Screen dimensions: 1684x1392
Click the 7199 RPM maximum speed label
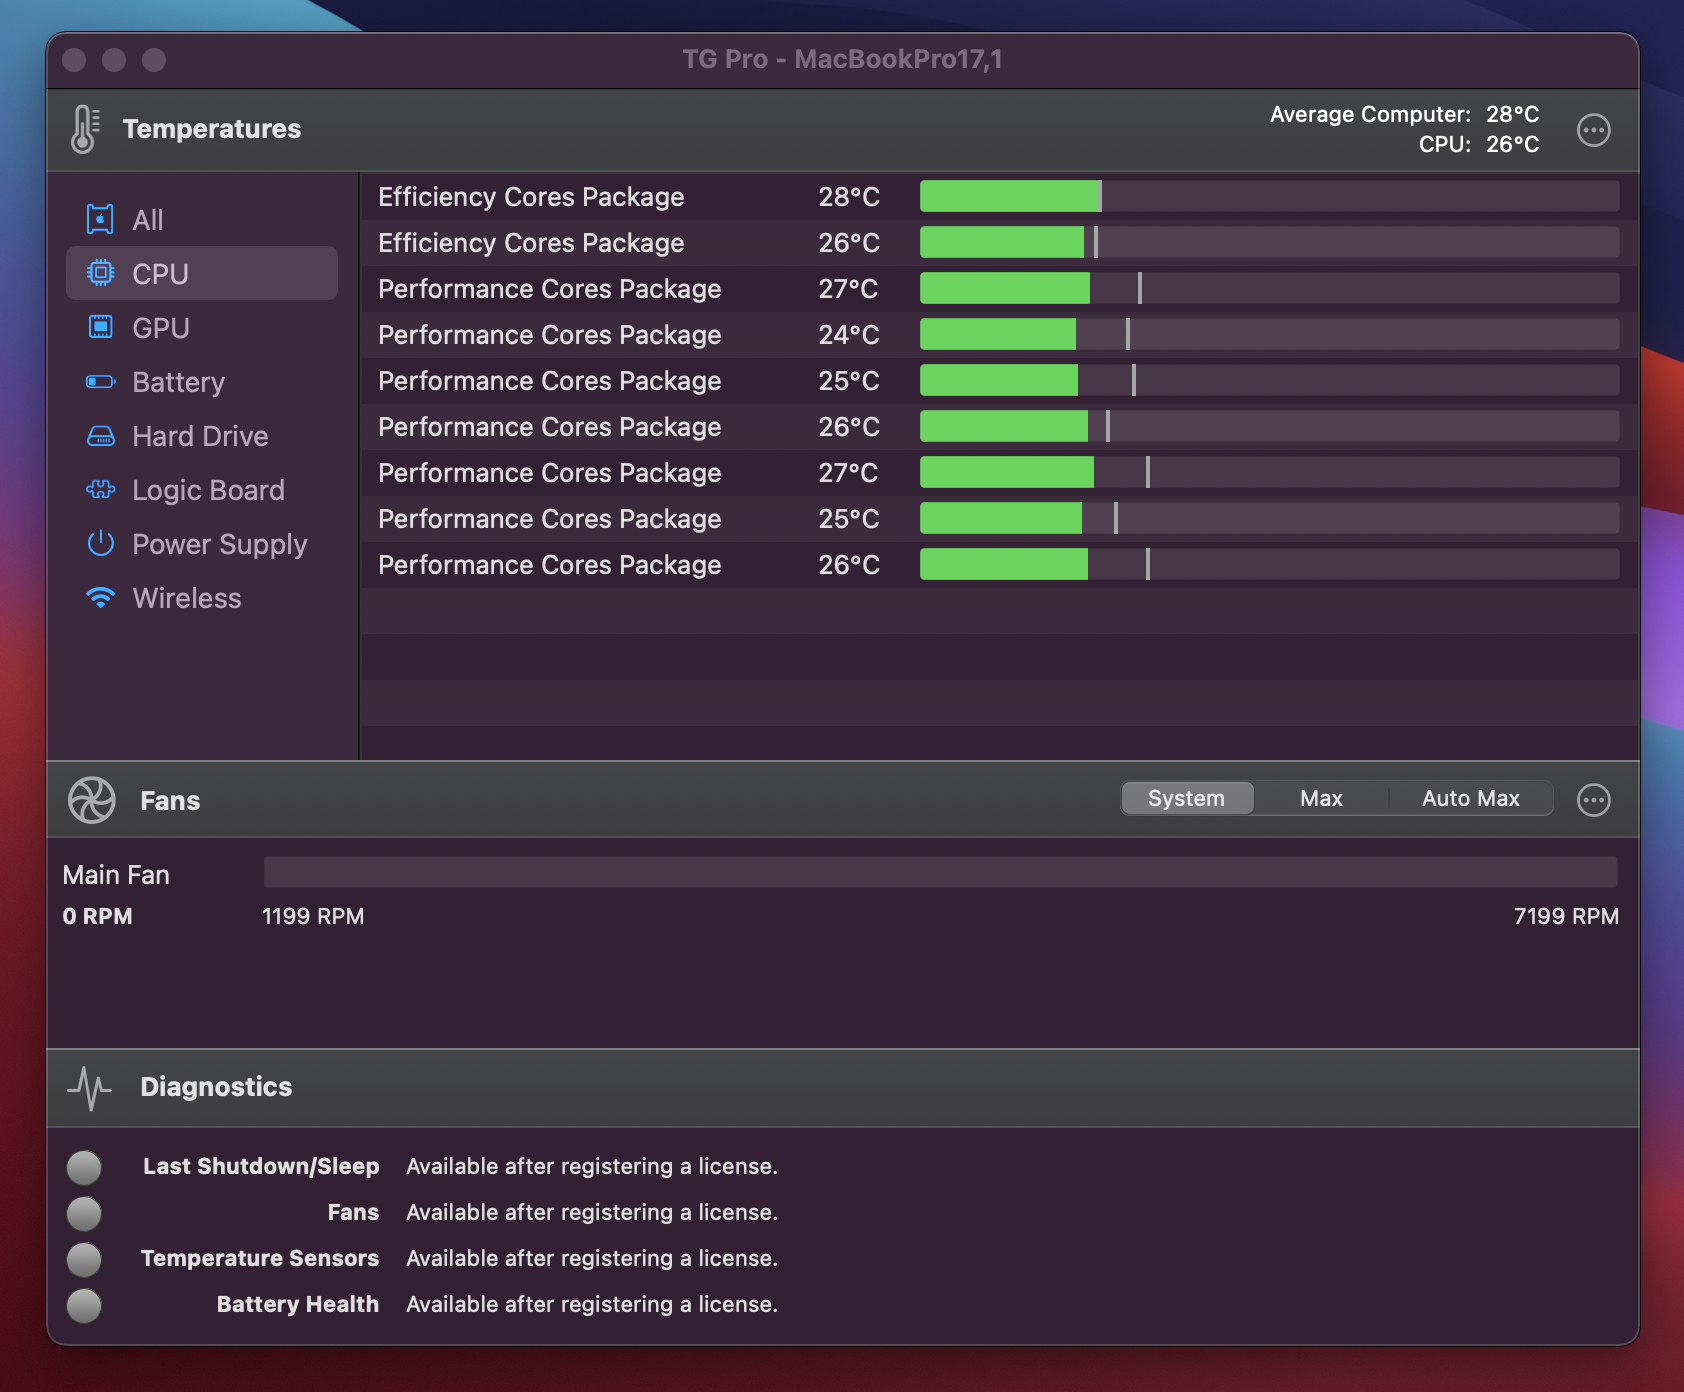pyautogui.click(x=1566, y=916)
